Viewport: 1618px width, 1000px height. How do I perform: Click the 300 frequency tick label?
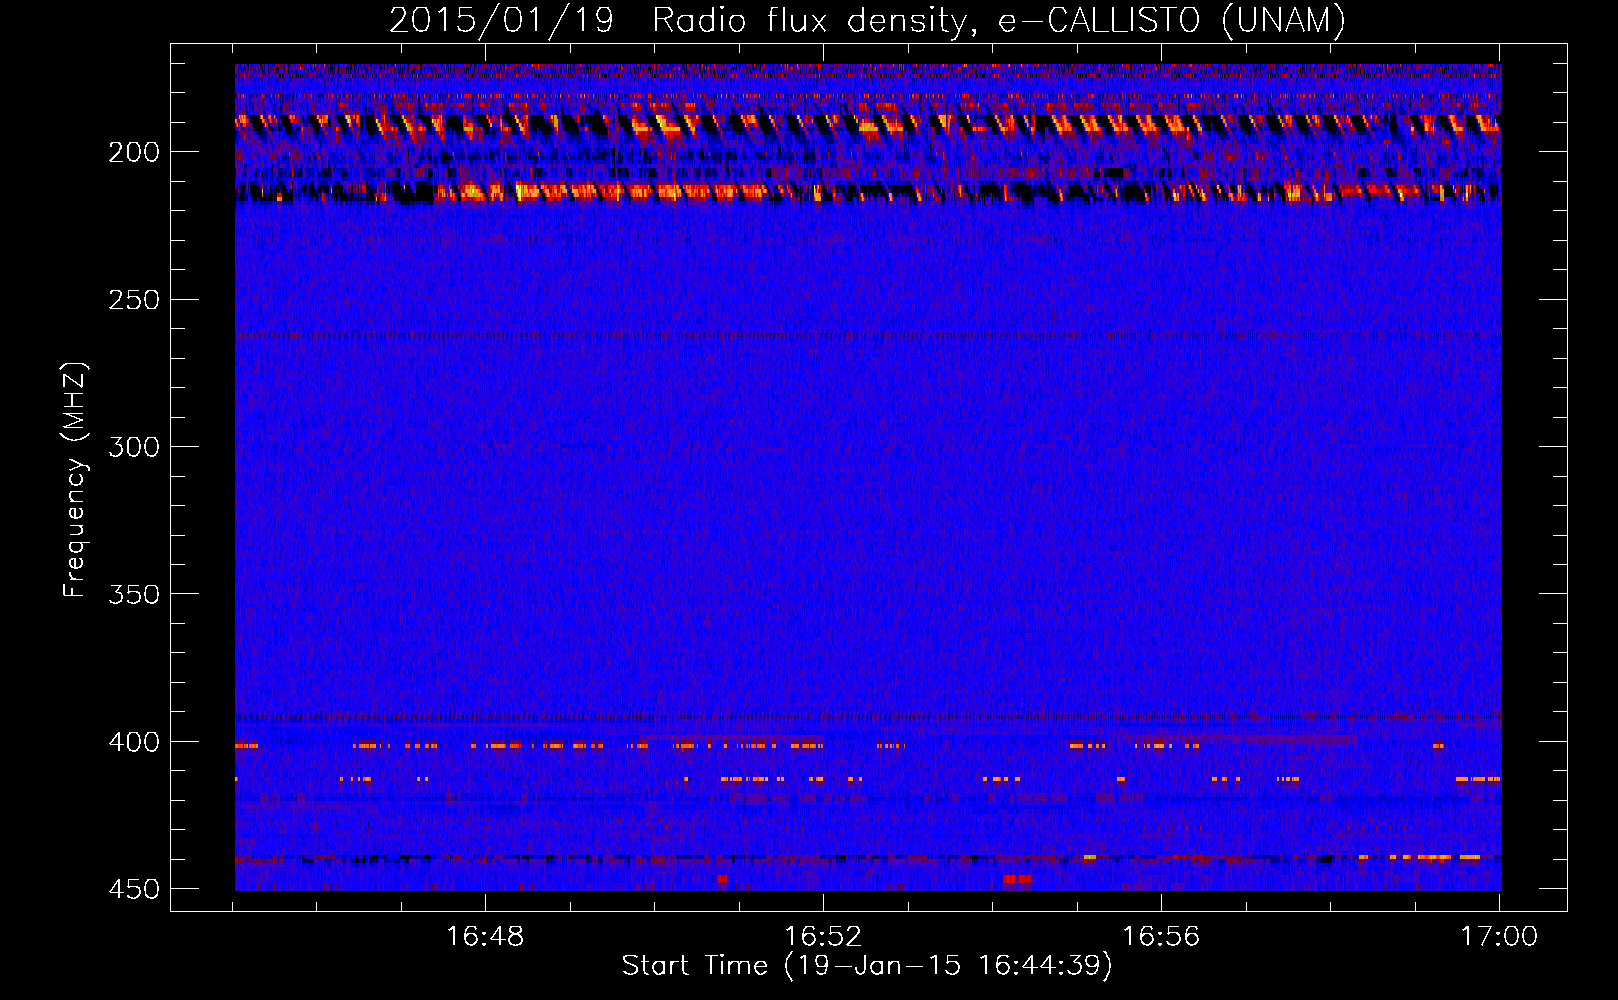[134, 447]
